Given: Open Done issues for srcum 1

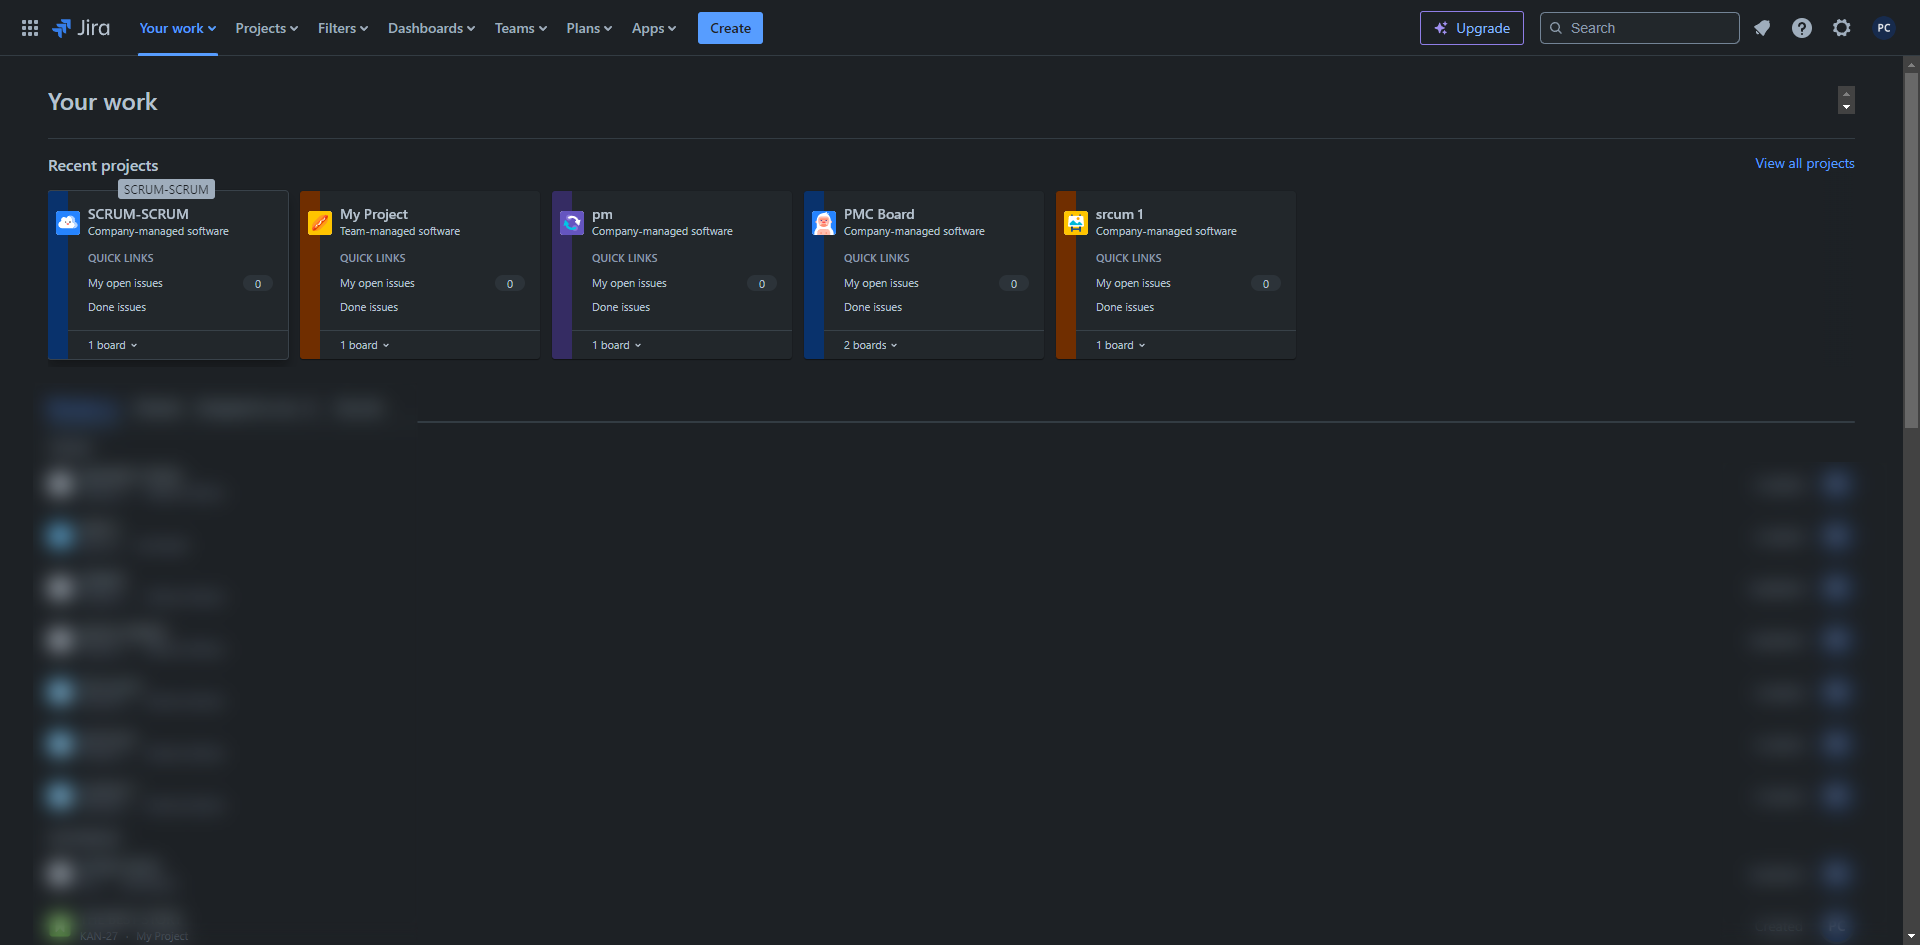Looking at the screenshot, I should click(x=1125, y=307).
